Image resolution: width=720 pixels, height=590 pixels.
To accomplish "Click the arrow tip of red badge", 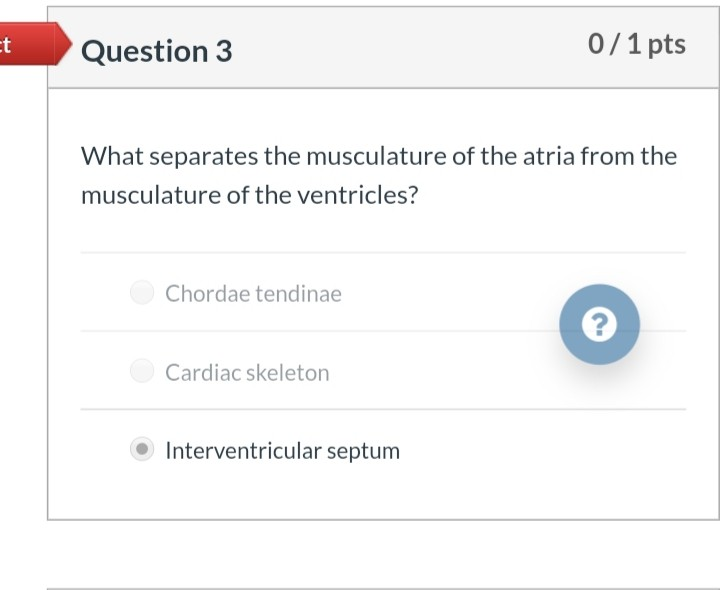I will pyautogui.click(x=64, y=44).
